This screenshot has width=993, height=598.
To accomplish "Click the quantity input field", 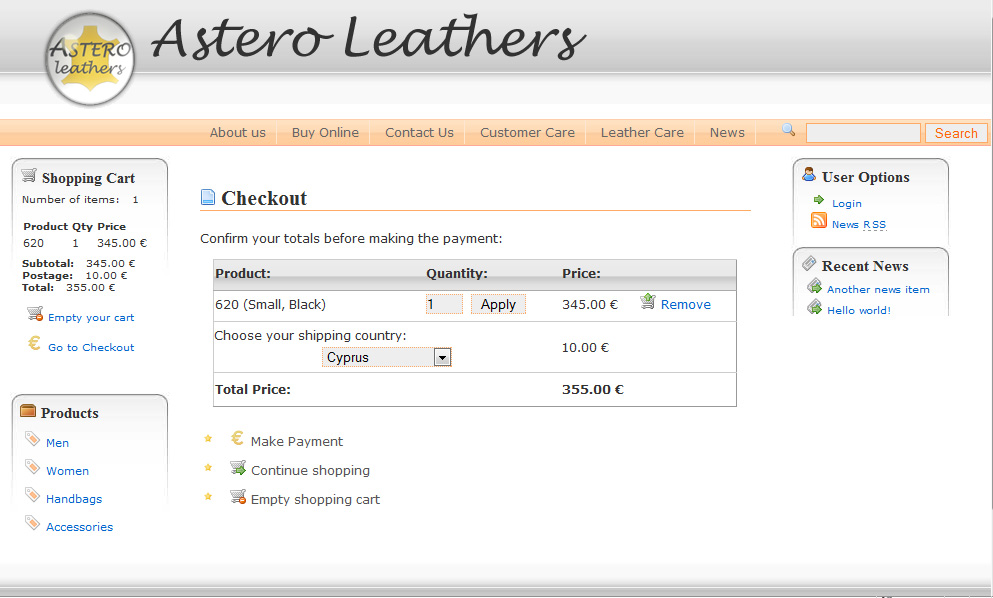I will [444, 304].
